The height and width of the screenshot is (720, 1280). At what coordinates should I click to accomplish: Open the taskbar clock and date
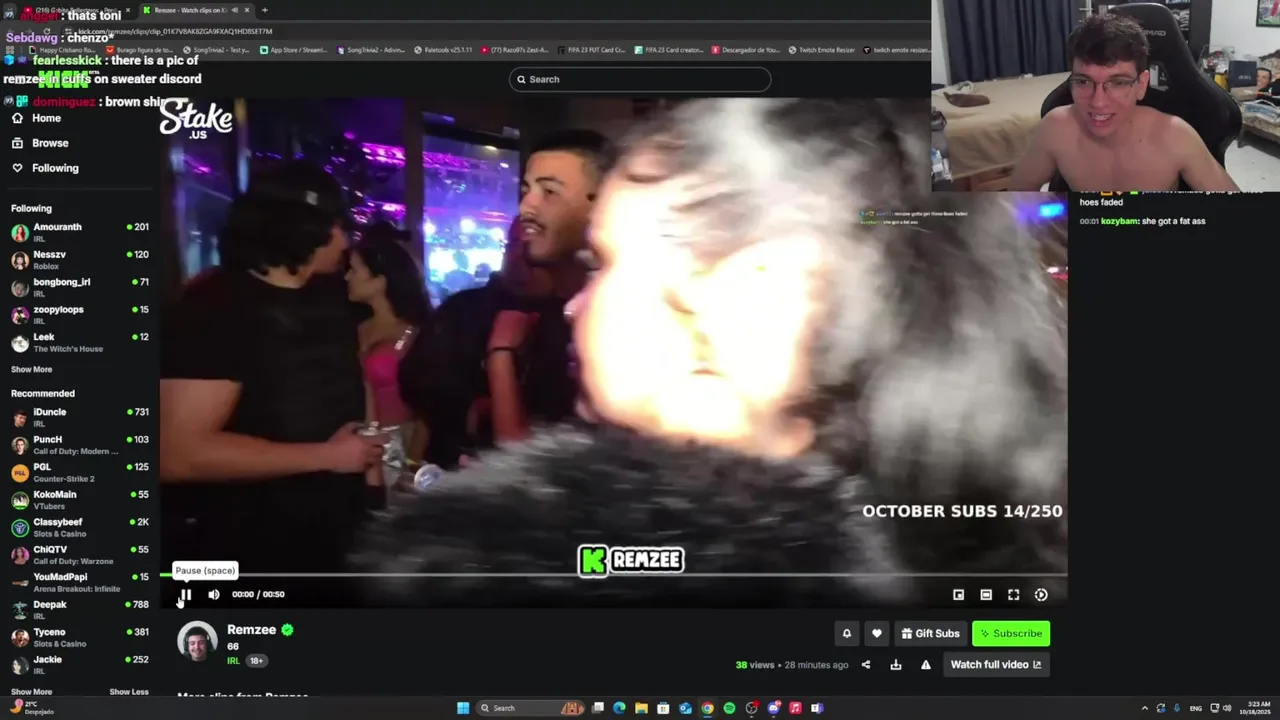click(x=1256, y=708)
